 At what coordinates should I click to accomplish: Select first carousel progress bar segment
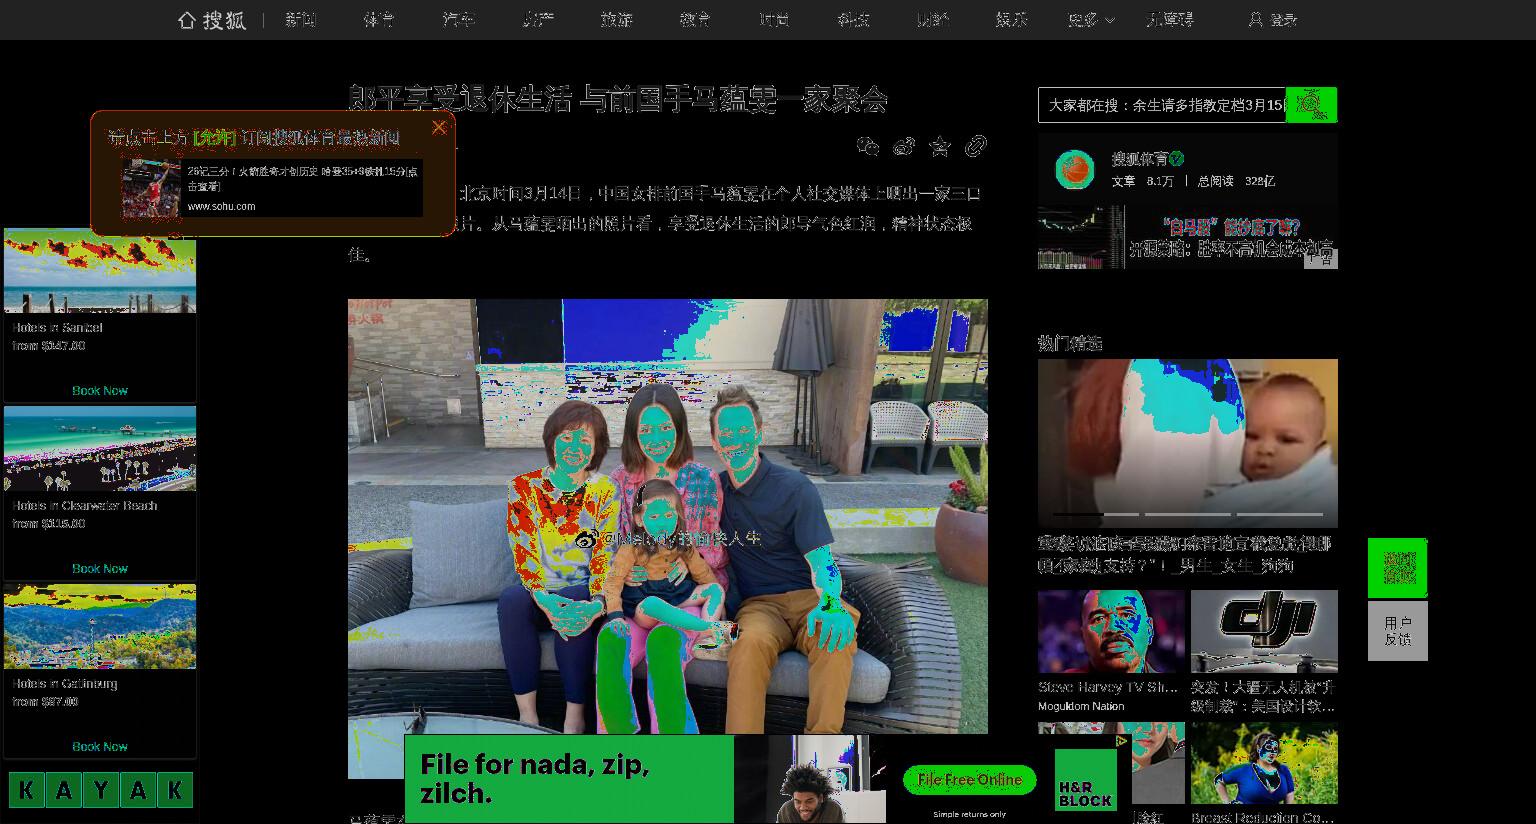[1096, 515]
